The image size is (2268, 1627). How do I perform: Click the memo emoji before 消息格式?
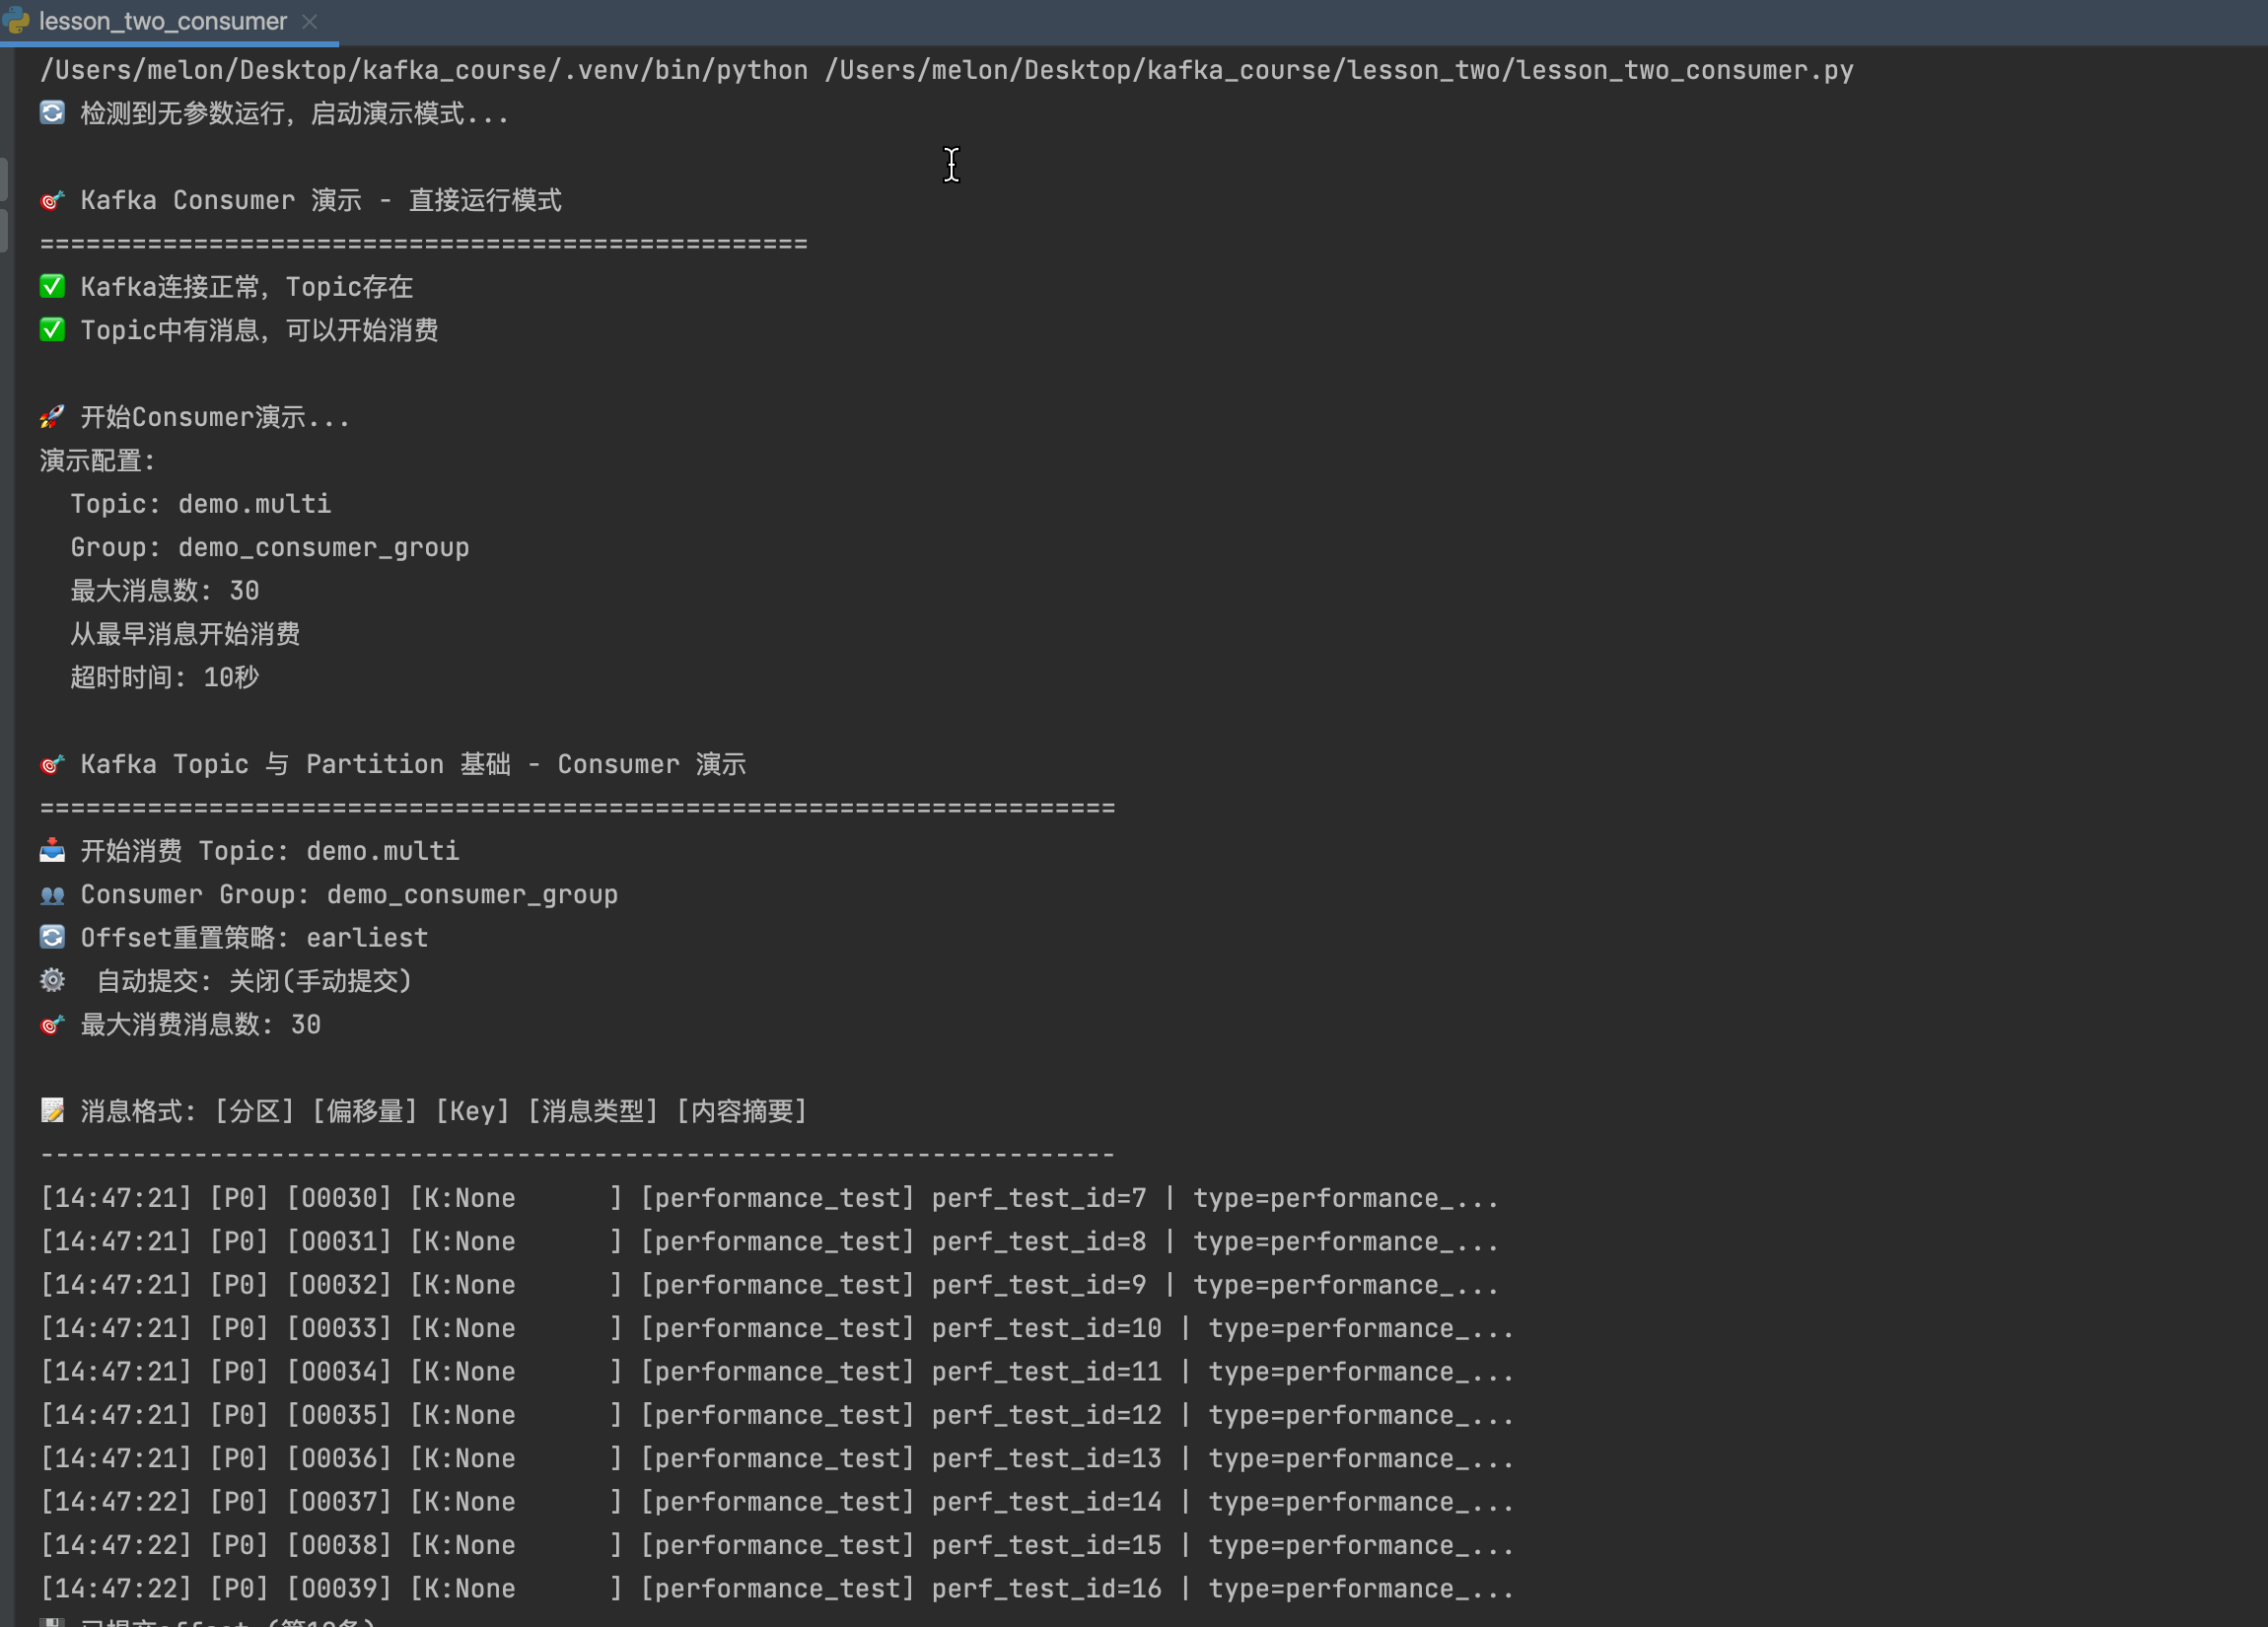pos(52,1111)
